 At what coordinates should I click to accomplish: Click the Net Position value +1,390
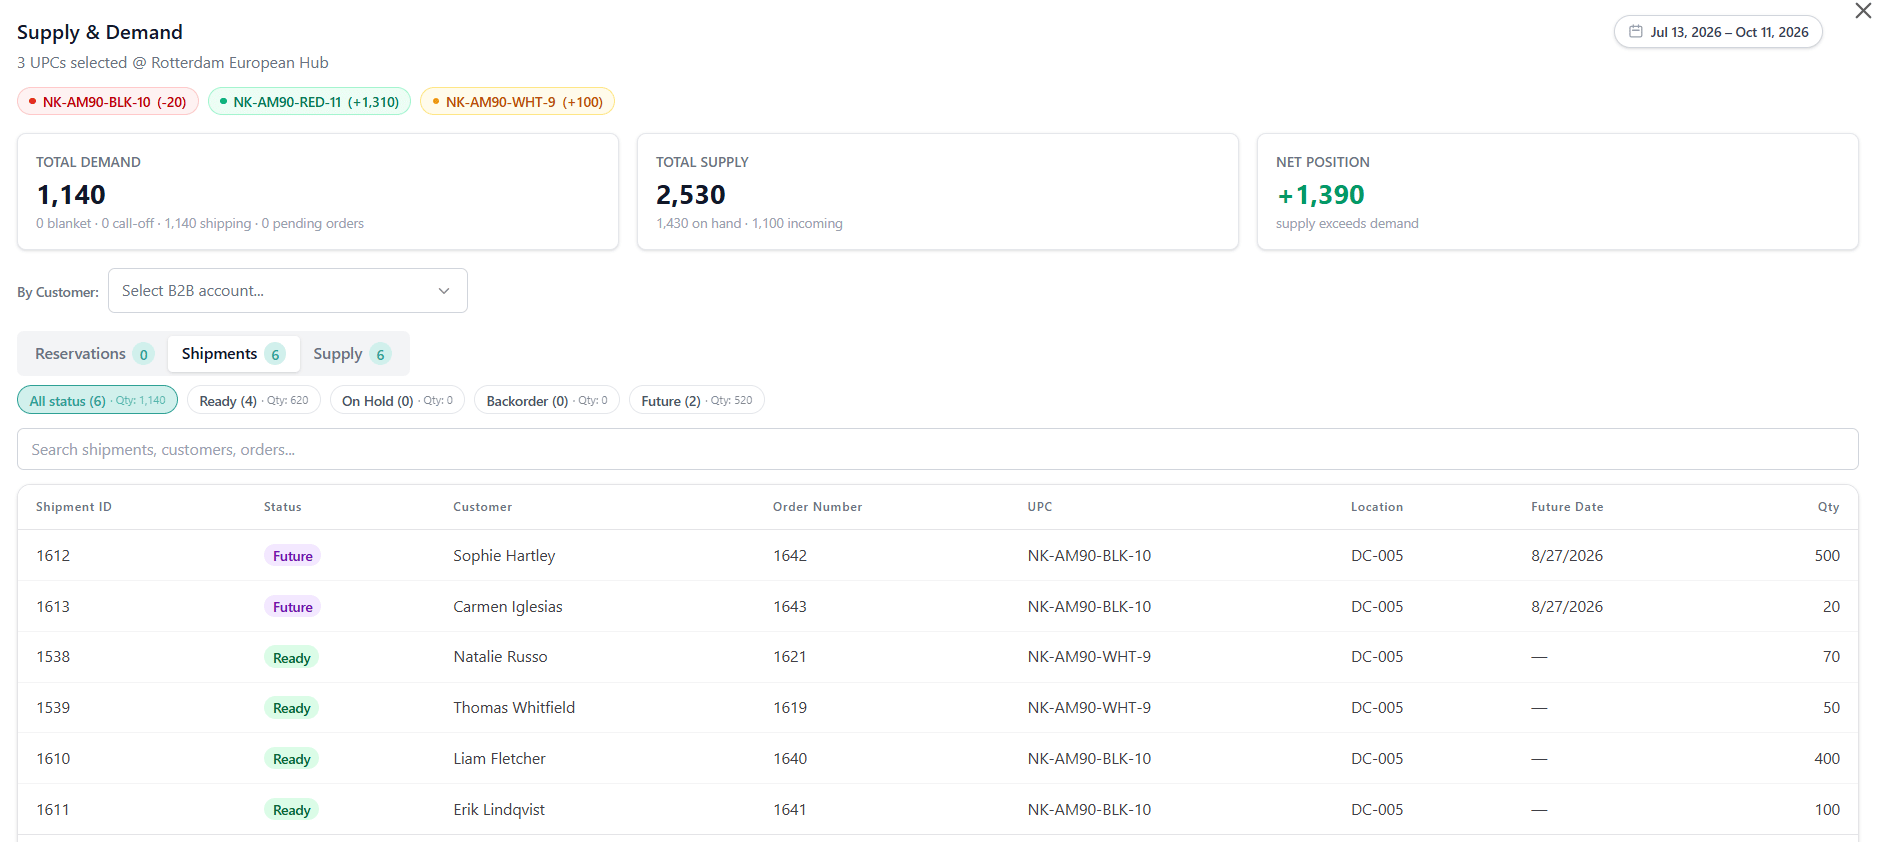click(1320, 195)
